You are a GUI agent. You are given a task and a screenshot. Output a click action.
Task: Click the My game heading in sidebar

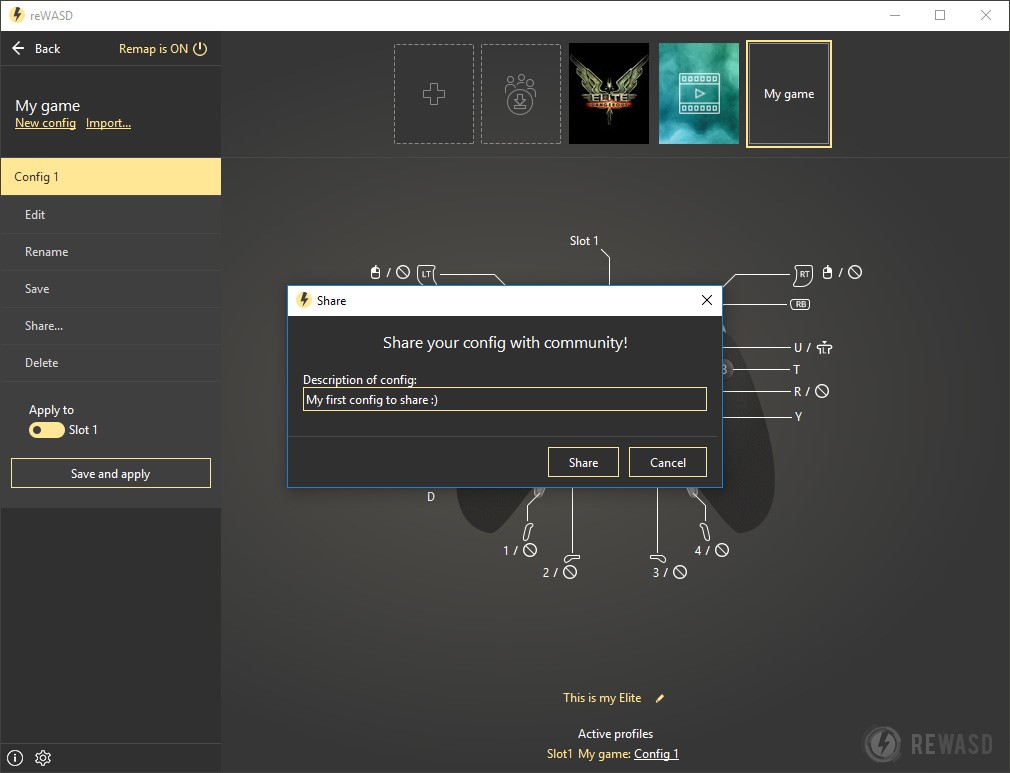click(48, 106)
